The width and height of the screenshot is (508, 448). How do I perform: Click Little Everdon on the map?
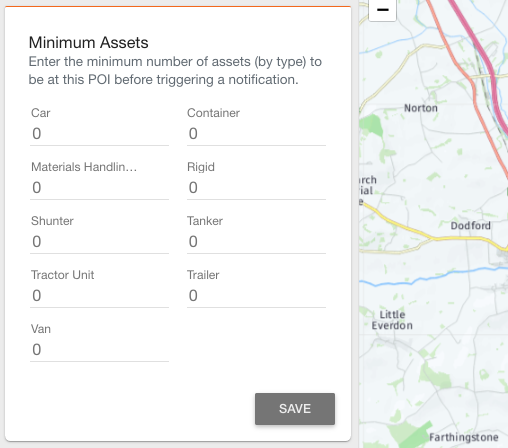click(x=392, y=320)
